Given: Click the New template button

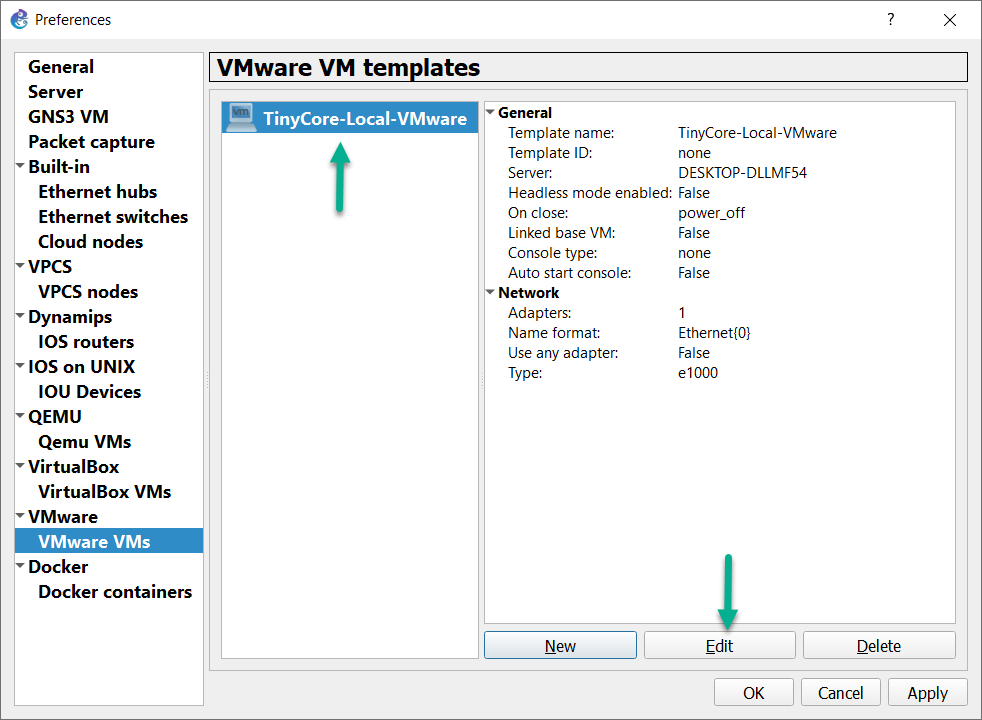Looking at the screenshot, I should (x=560, y=645).
